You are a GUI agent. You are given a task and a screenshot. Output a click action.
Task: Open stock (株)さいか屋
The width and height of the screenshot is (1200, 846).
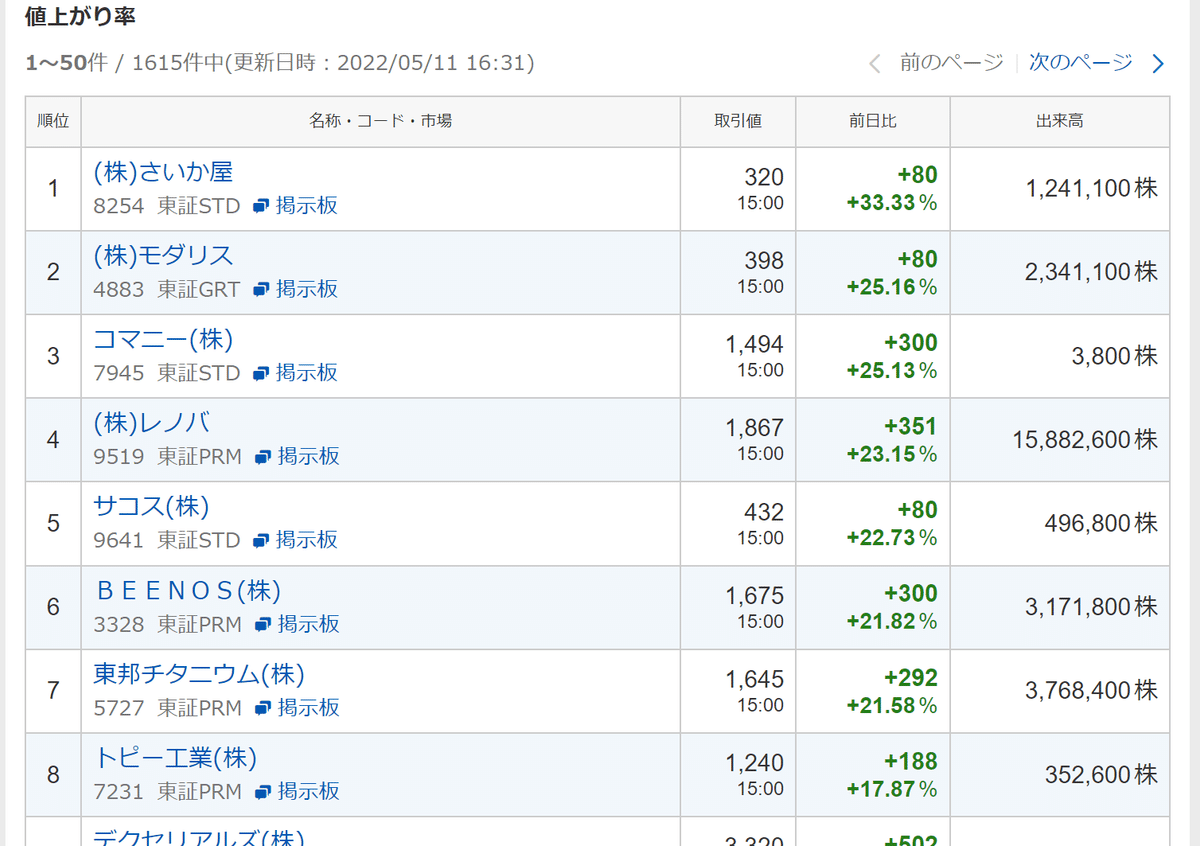click(163, 172)
